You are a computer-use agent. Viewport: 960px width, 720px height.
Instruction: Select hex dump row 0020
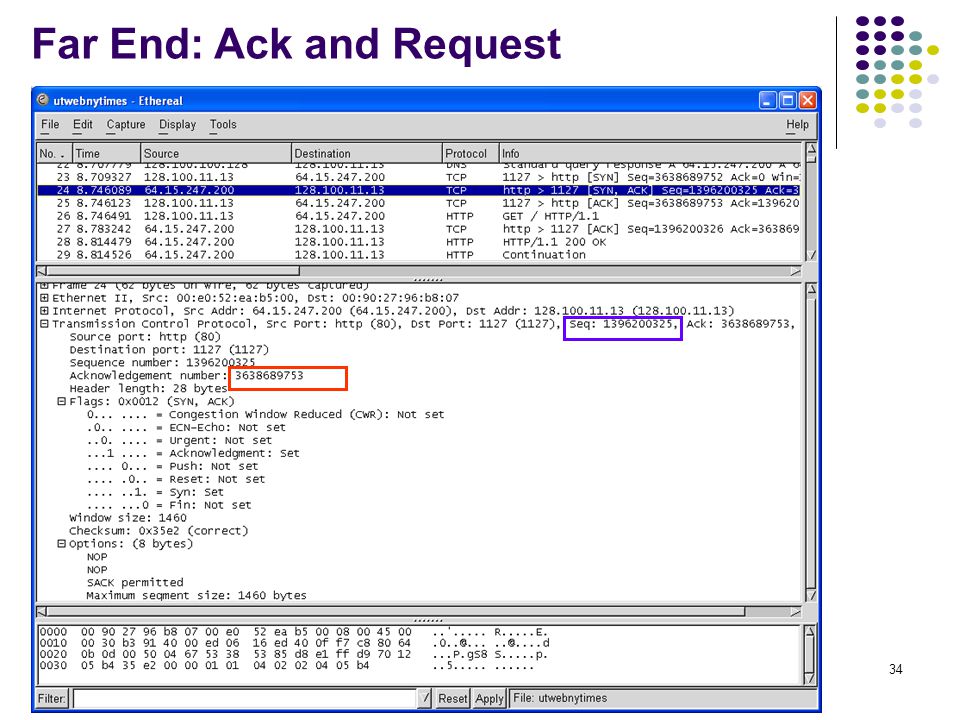tap(294, 654)
